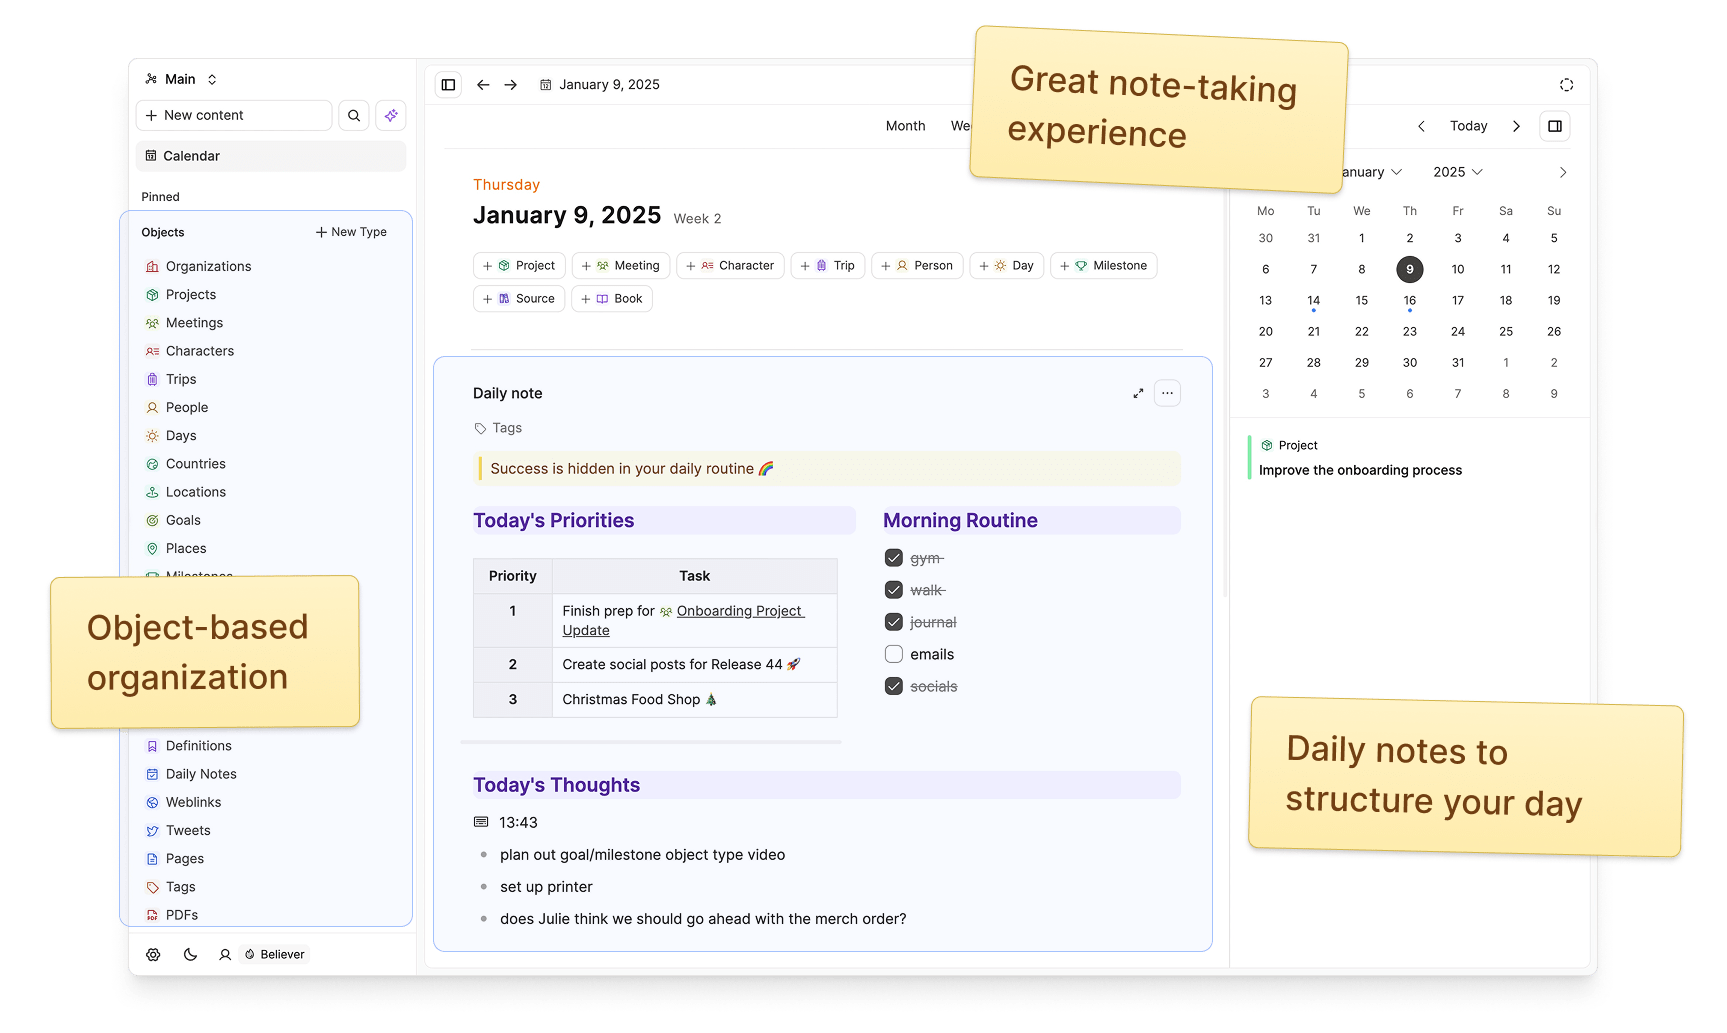Viewport: 1727px width, 1033px height.
Task: Switch to the Month view tab
Action: pyautogui.click(x=905, y=126)
